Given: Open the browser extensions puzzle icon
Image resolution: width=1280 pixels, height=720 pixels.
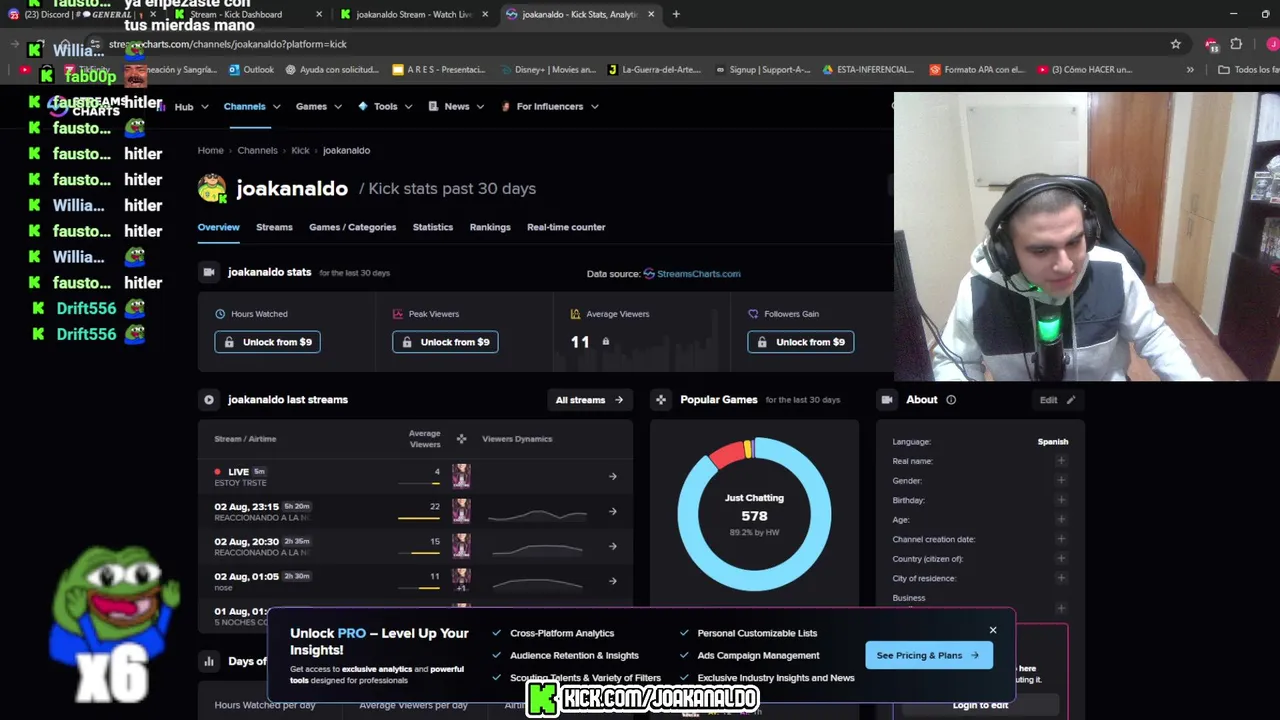Looking at the screenshot, I should tap(1236, 44).
